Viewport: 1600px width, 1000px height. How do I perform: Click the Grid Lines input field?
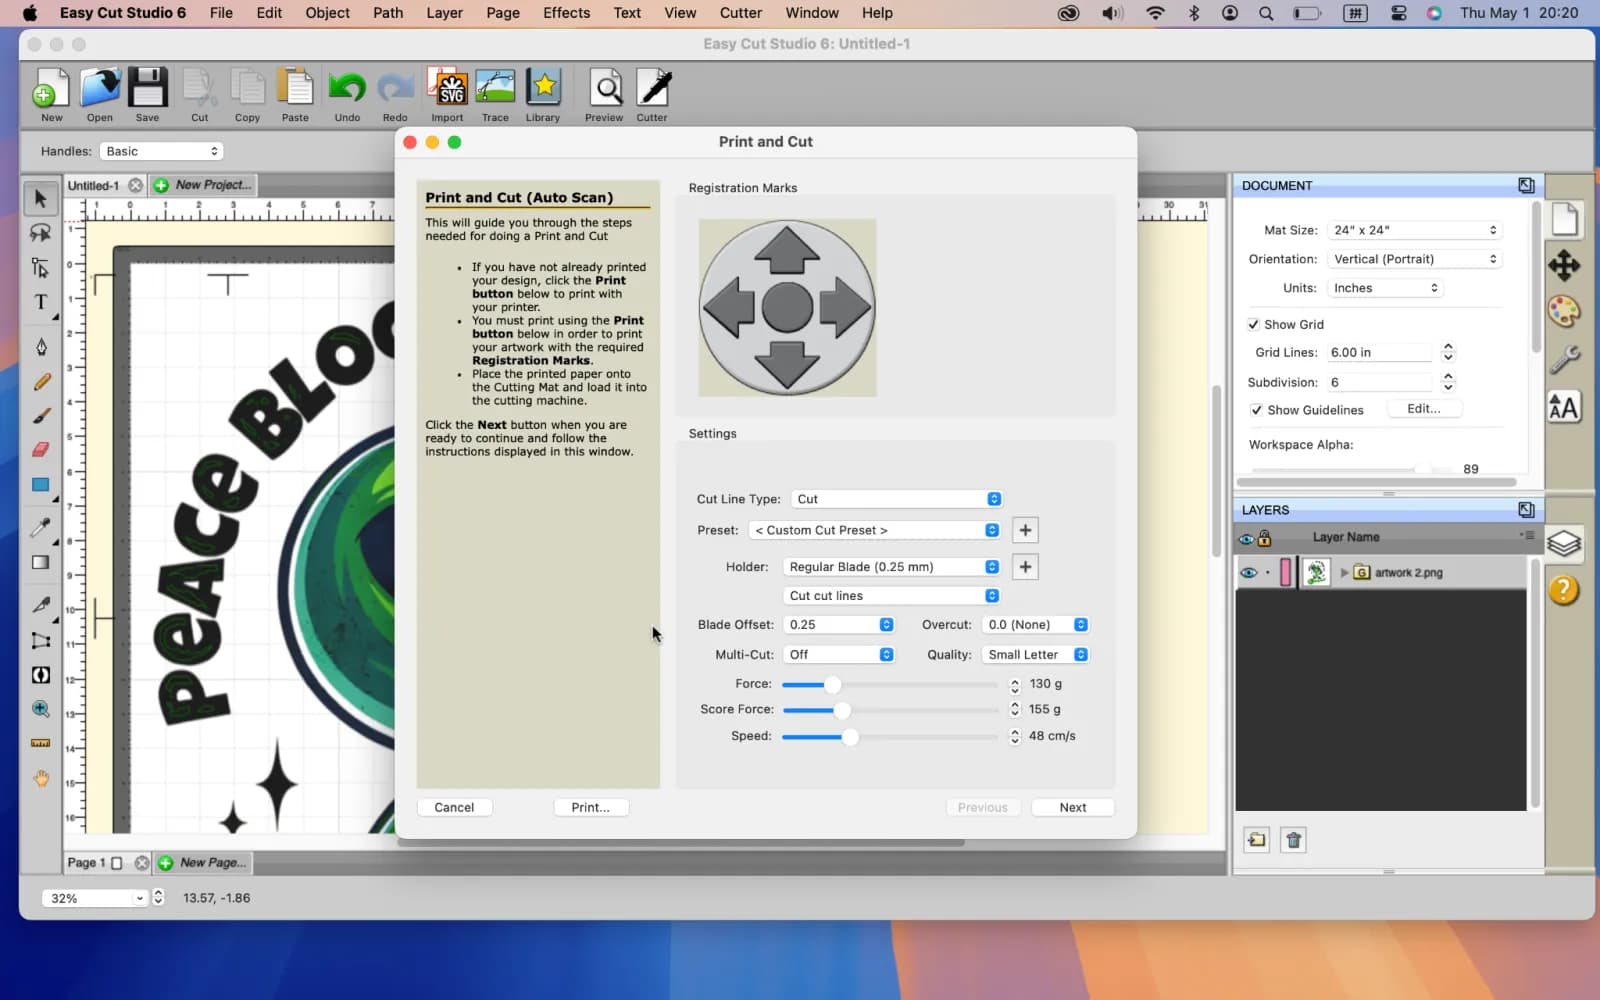[1380, 353]
